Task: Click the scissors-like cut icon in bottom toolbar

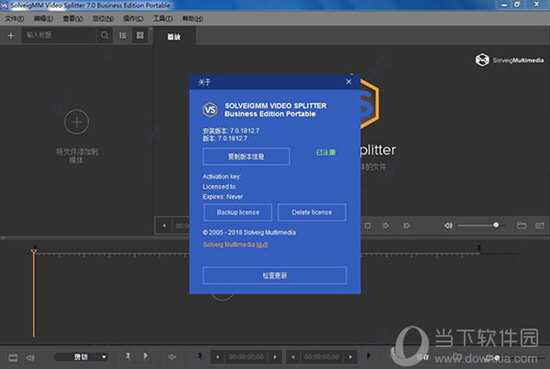Action: (x=172, y=357)
